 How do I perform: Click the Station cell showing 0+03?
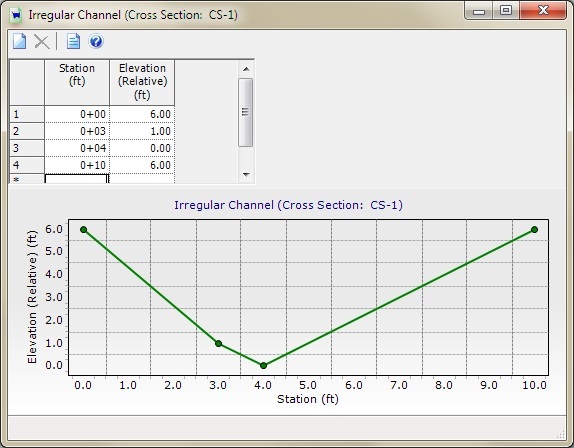77,131
